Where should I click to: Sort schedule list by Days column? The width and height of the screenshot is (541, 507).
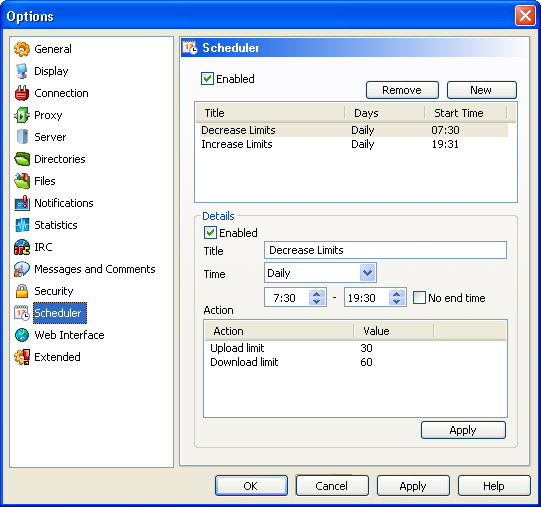coord(385,113)
